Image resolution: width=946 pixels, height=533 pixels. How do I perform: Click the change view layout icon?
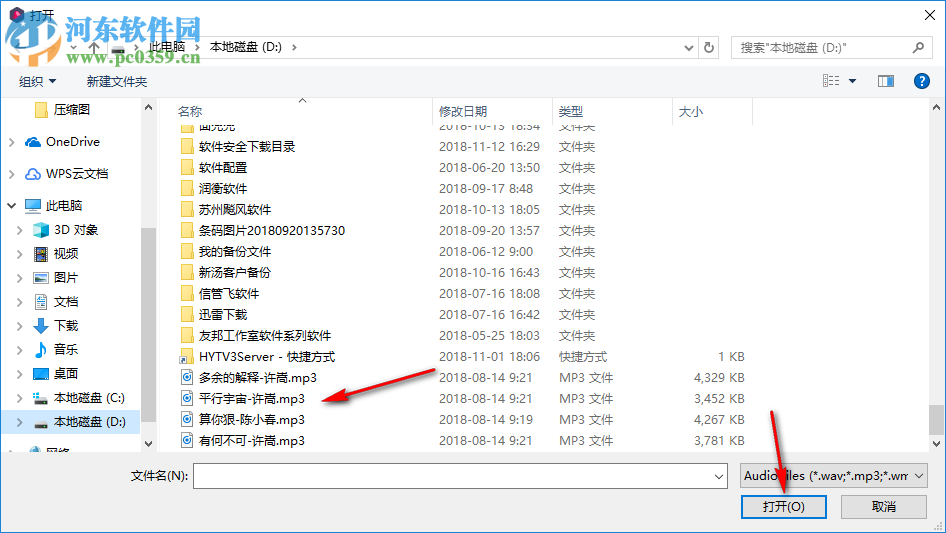click(831, 81)
